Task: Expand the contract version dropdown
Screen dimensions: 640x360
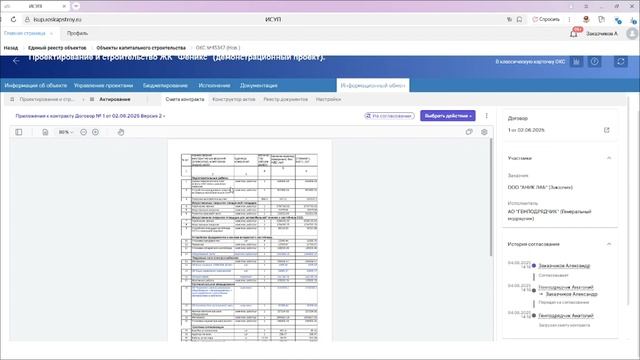Action: [x=90, y=116]
